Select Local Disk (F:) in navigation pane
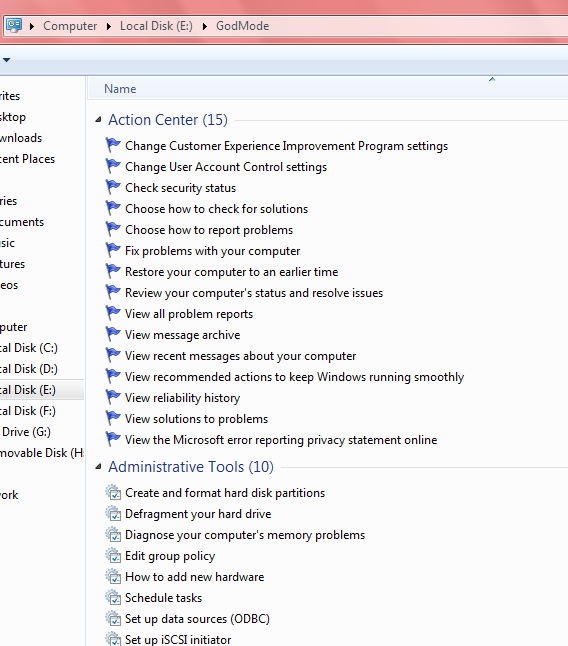 [28, 411]
